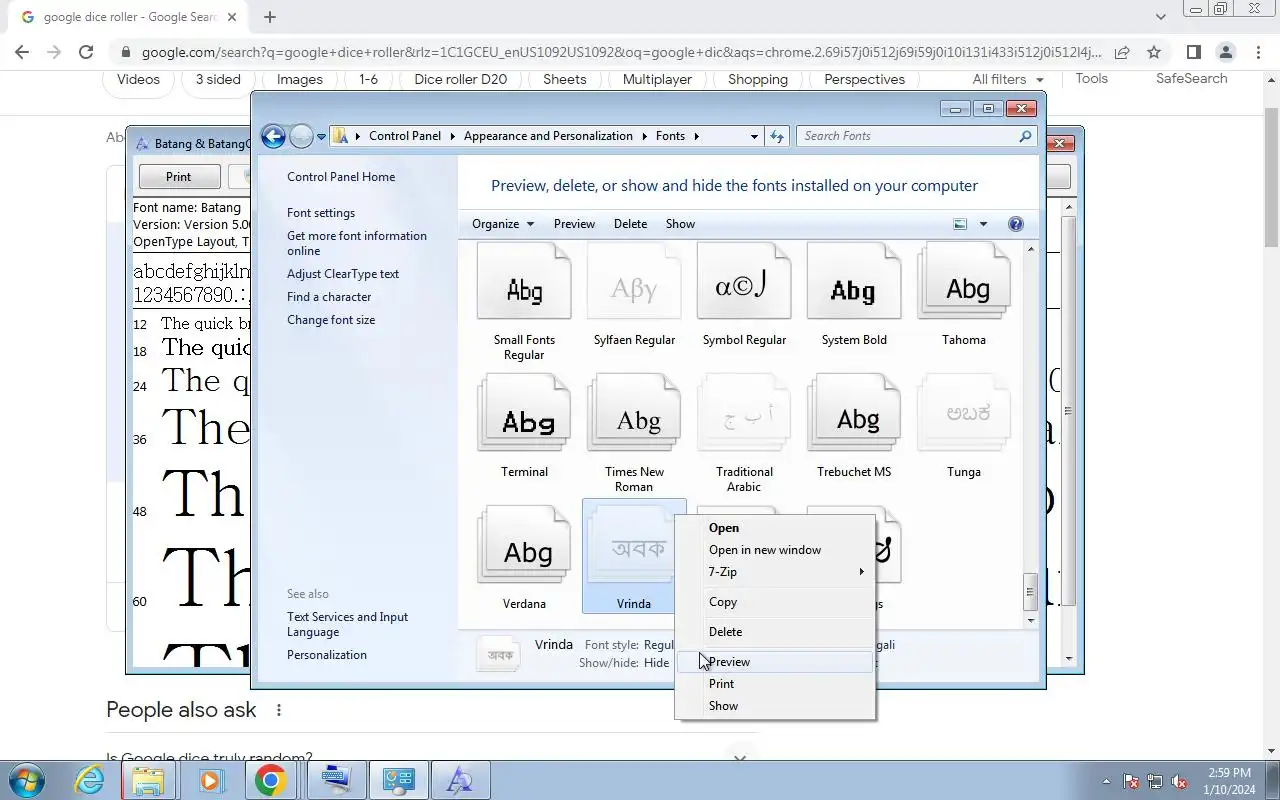Click Show in the Fonts toolbar
Viewport: 1280px width, 800px height.
(x=680, y=224)
